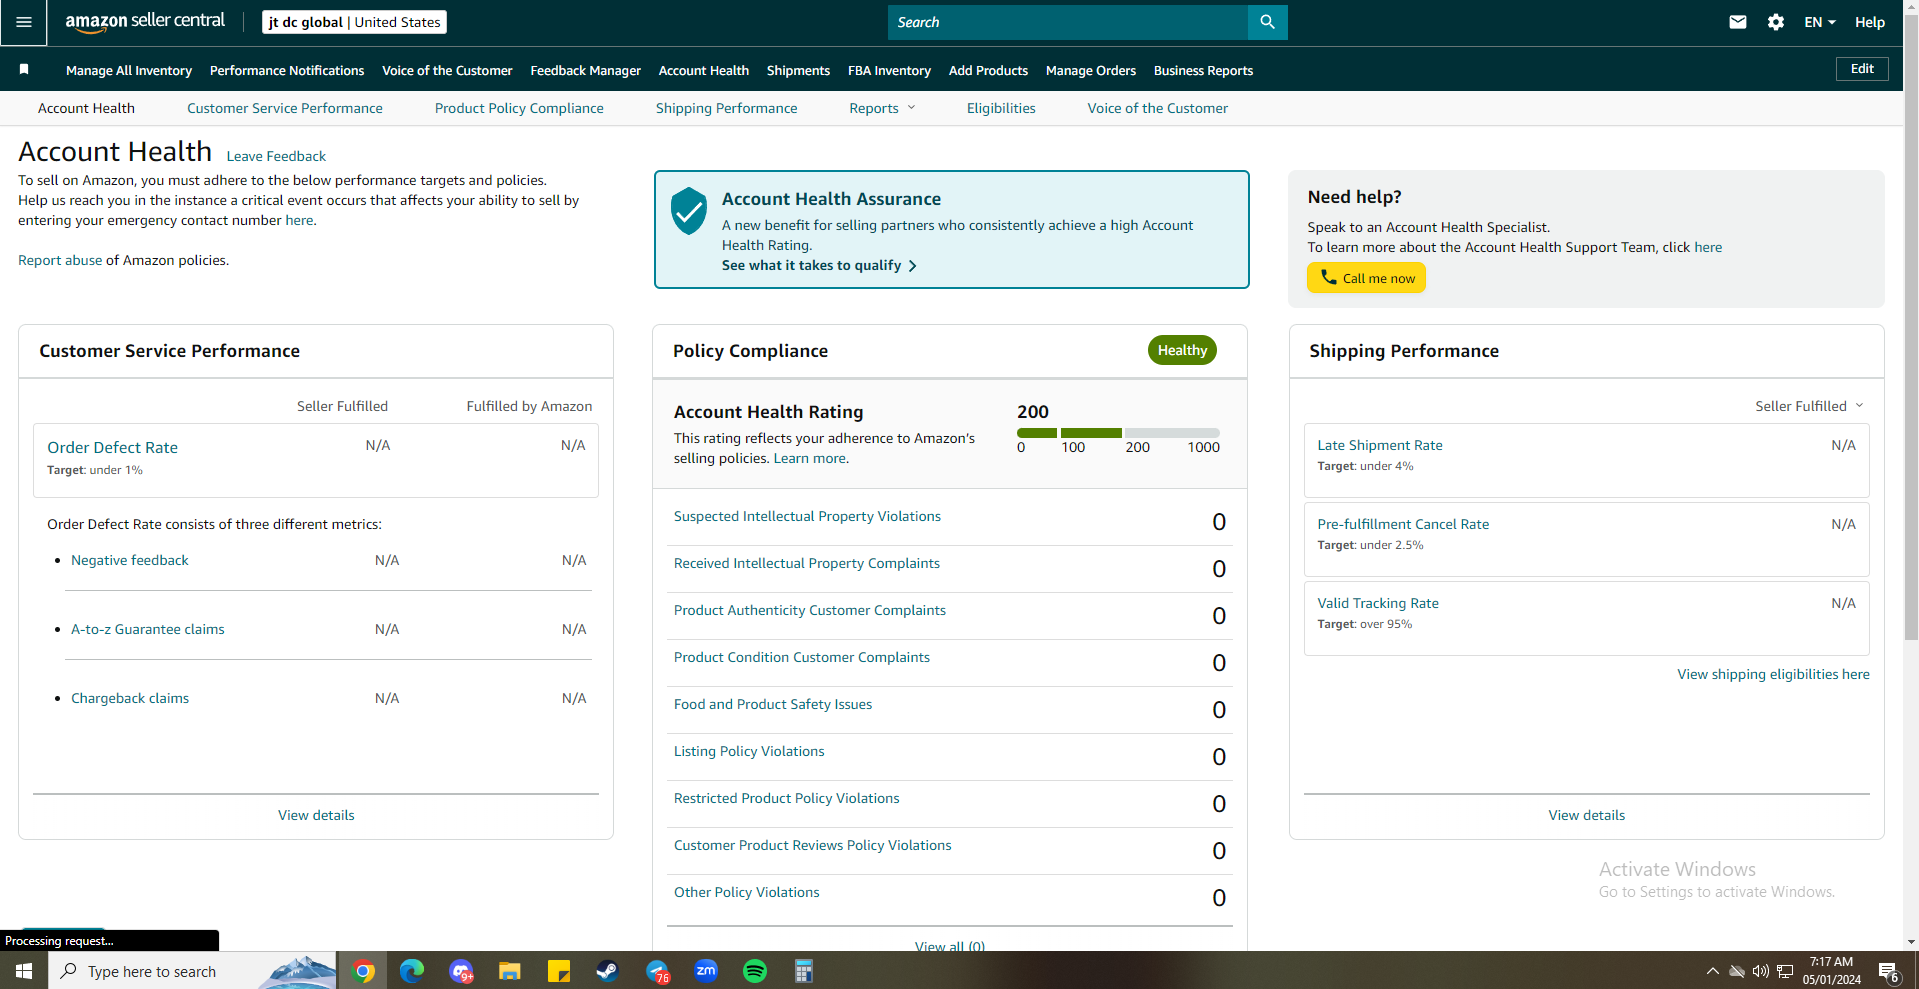Click the volume speaker tray icon
Viewport: 1919px width, 989px height.
click(x=1760, y=971)
